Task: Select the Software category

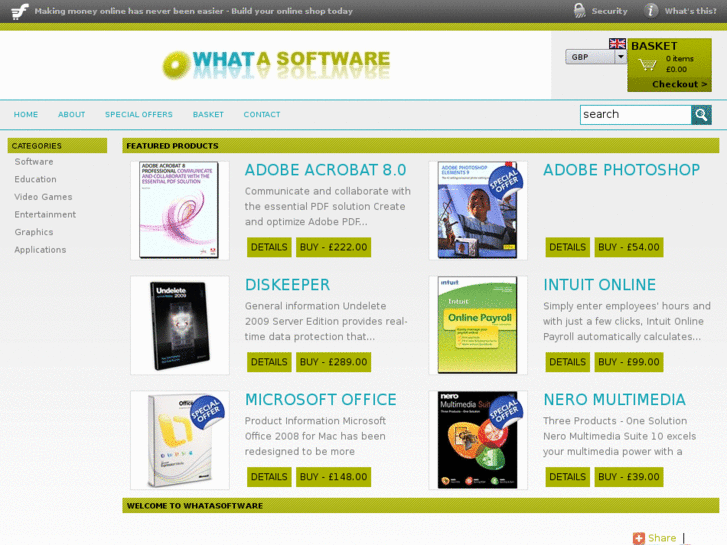Action: coord(34,162)
